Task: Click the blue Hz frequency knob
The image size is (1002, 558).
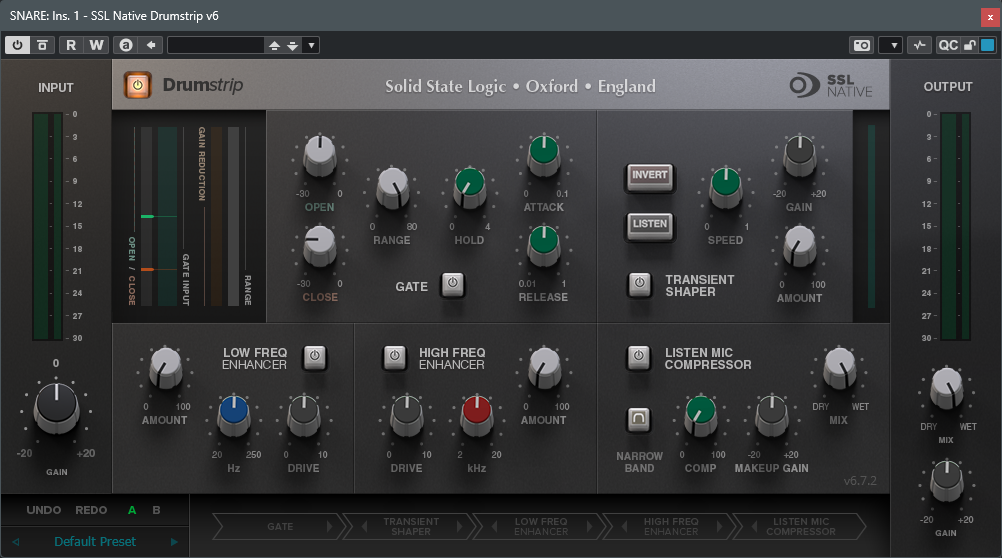Action: [234, 414]
